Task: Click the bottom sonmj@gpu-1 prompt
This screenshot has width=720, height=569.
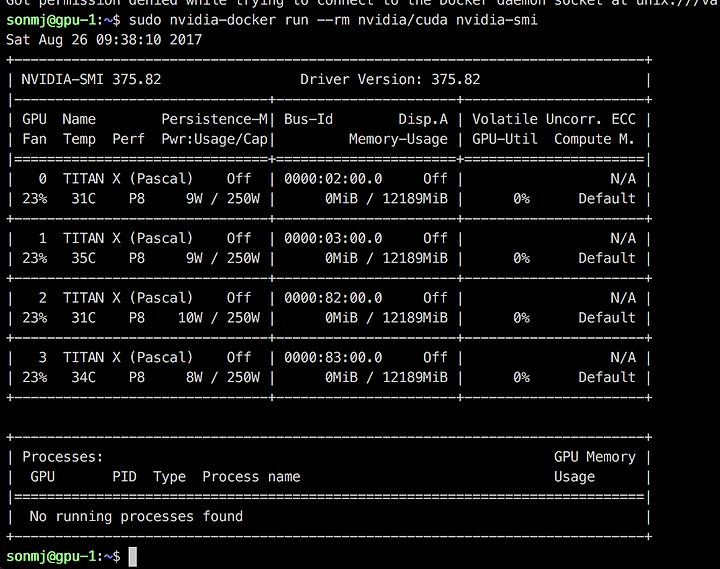Action: (x=63, y=557)
